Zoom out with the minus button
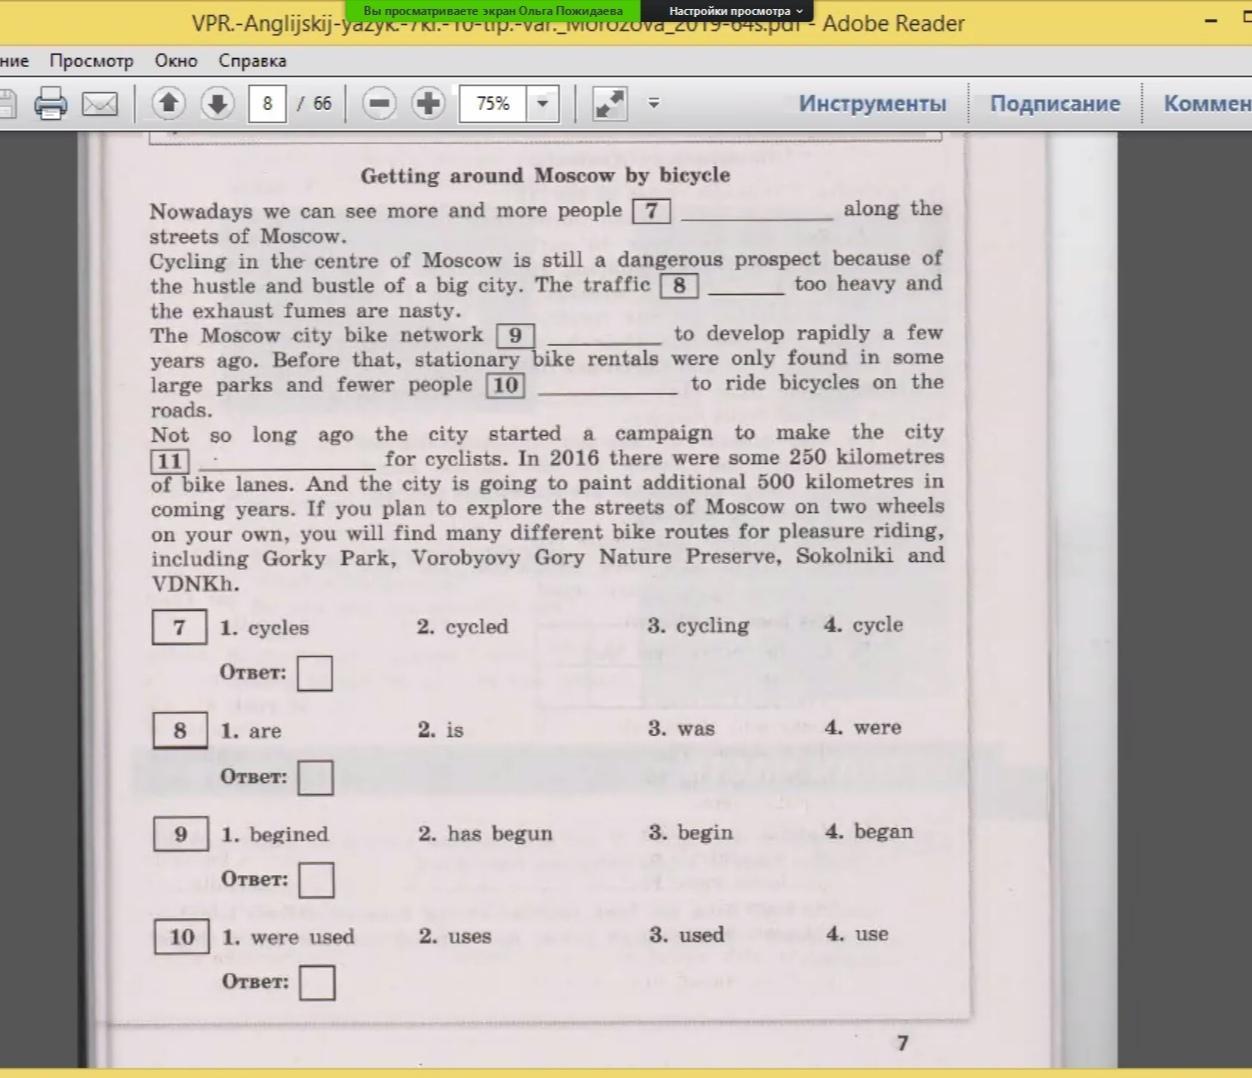This screenshot has height=1078, width=1252. tap(379, 103)
